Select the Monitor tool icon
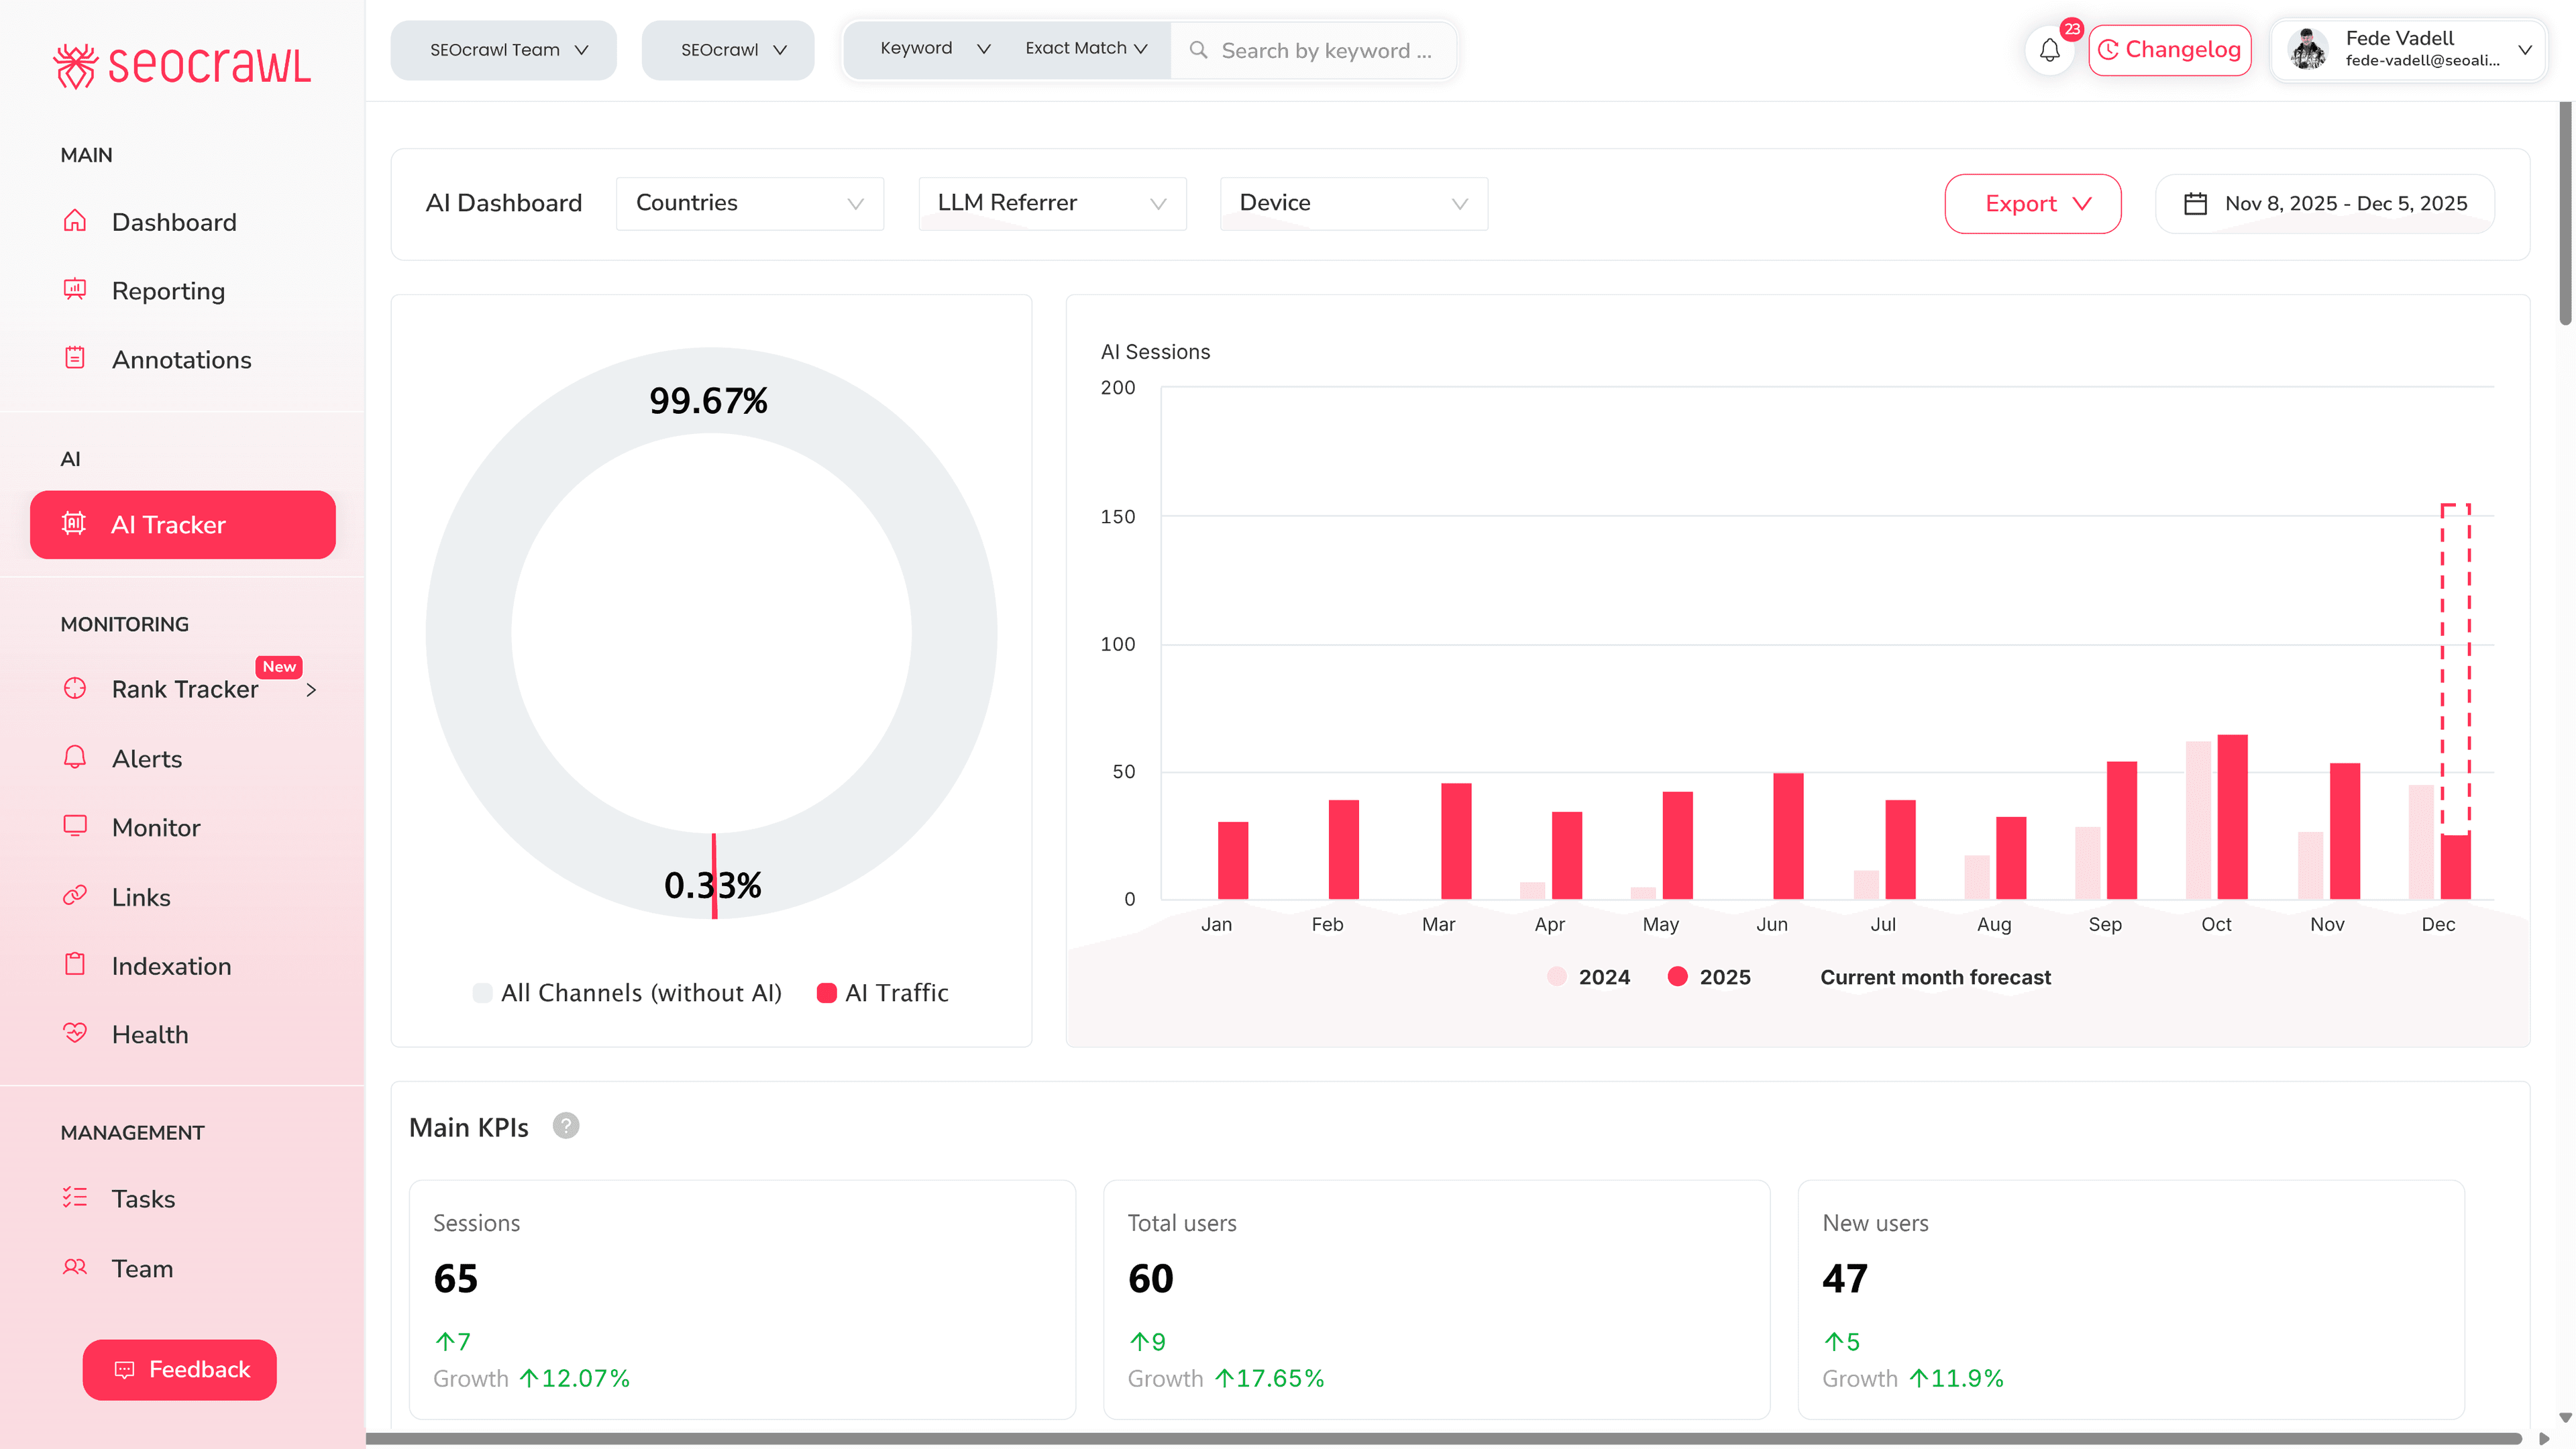 tap(76, 827)
